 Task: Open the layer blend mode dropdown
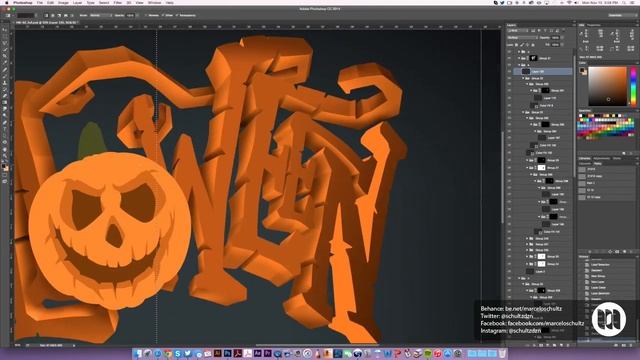pyautogui.click(x=522, y=38)
